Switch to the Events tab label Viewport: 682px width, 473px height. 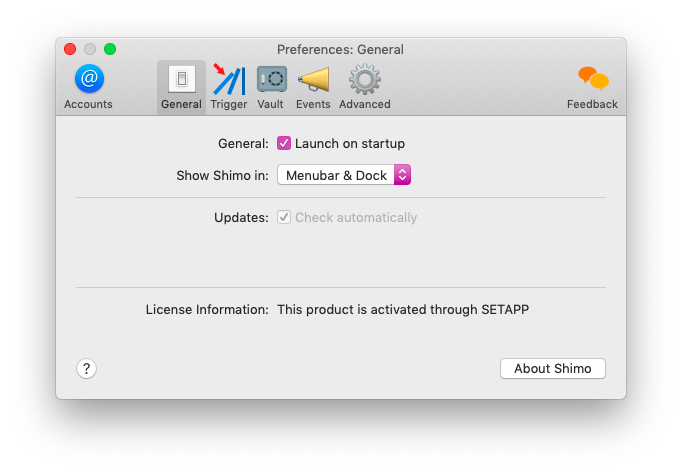pos(313,104)
